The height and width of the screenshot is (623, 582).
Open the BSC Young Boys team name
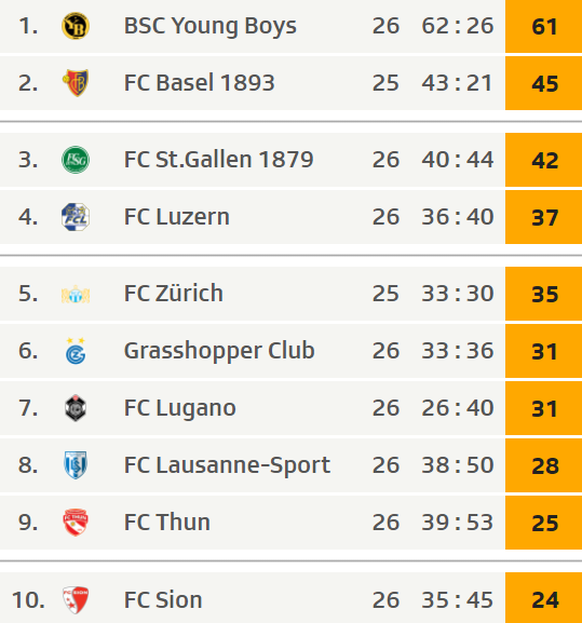210,26
